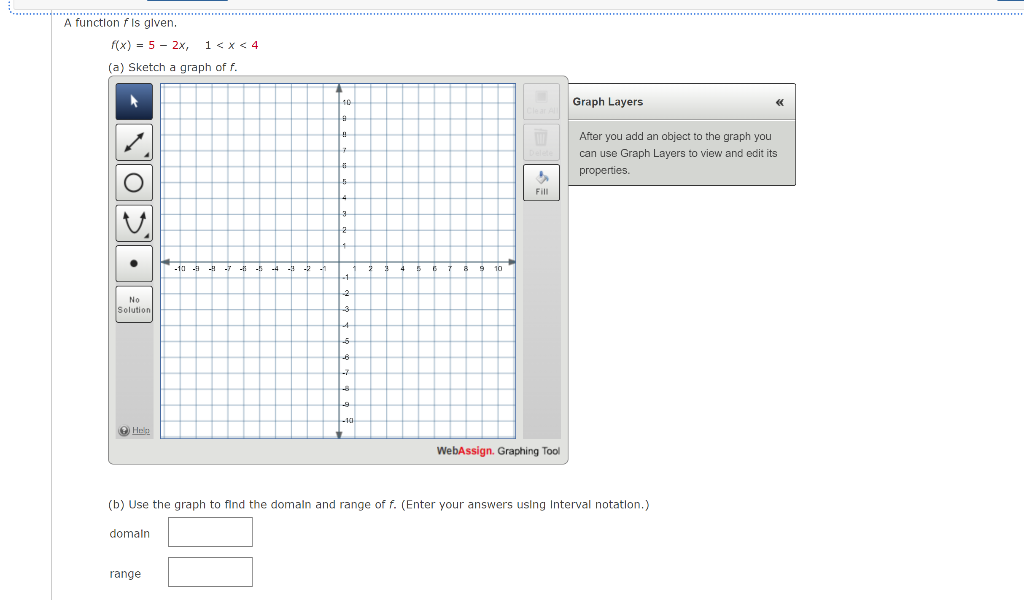
Task: Click the '(a) Sketch a graph of f.' text
Action: click(172, 67)
